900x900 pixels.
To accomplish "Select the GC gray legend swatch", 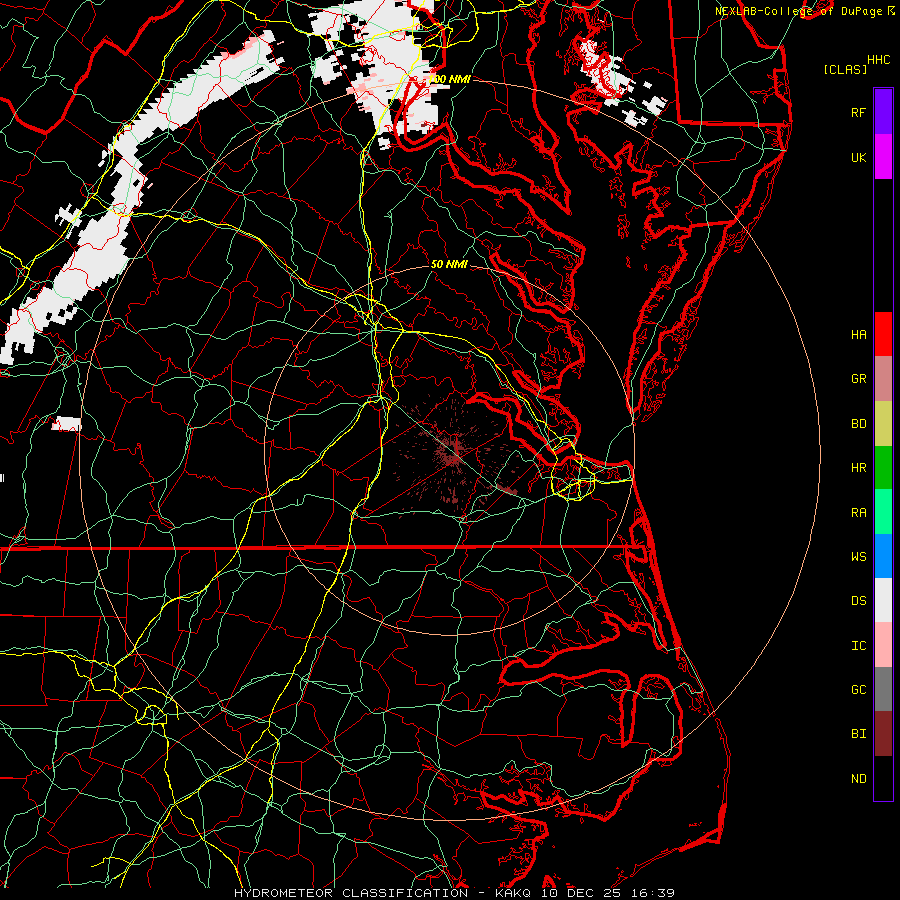I will point(883,689).
